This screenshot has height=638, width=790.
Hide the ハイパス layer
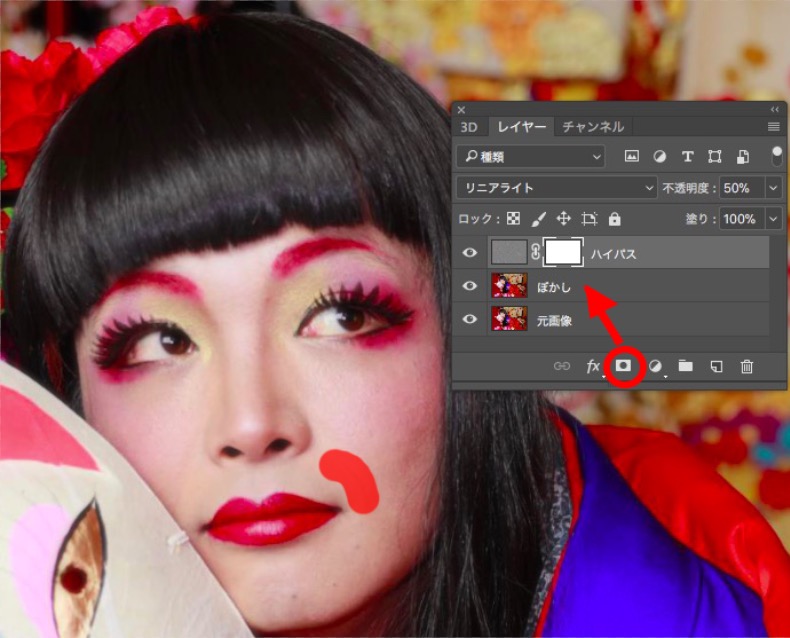point(470,252)
